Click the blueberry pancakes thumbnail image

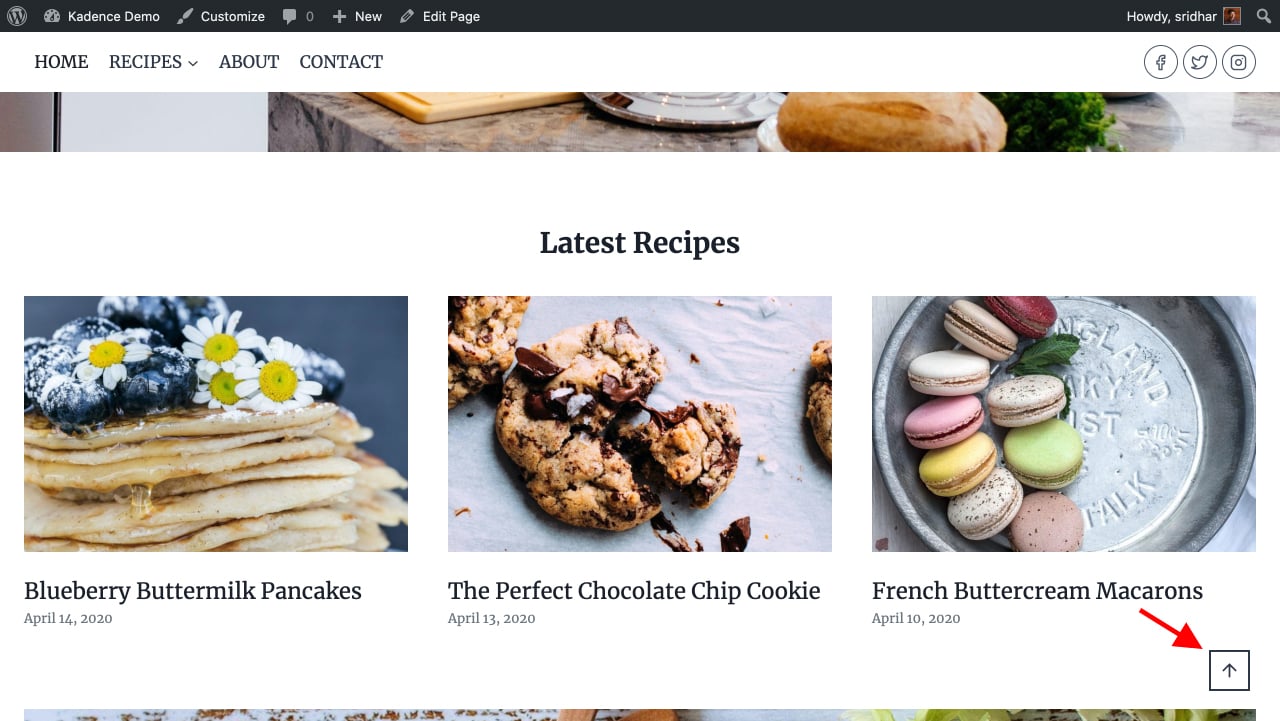click(216, 424)
